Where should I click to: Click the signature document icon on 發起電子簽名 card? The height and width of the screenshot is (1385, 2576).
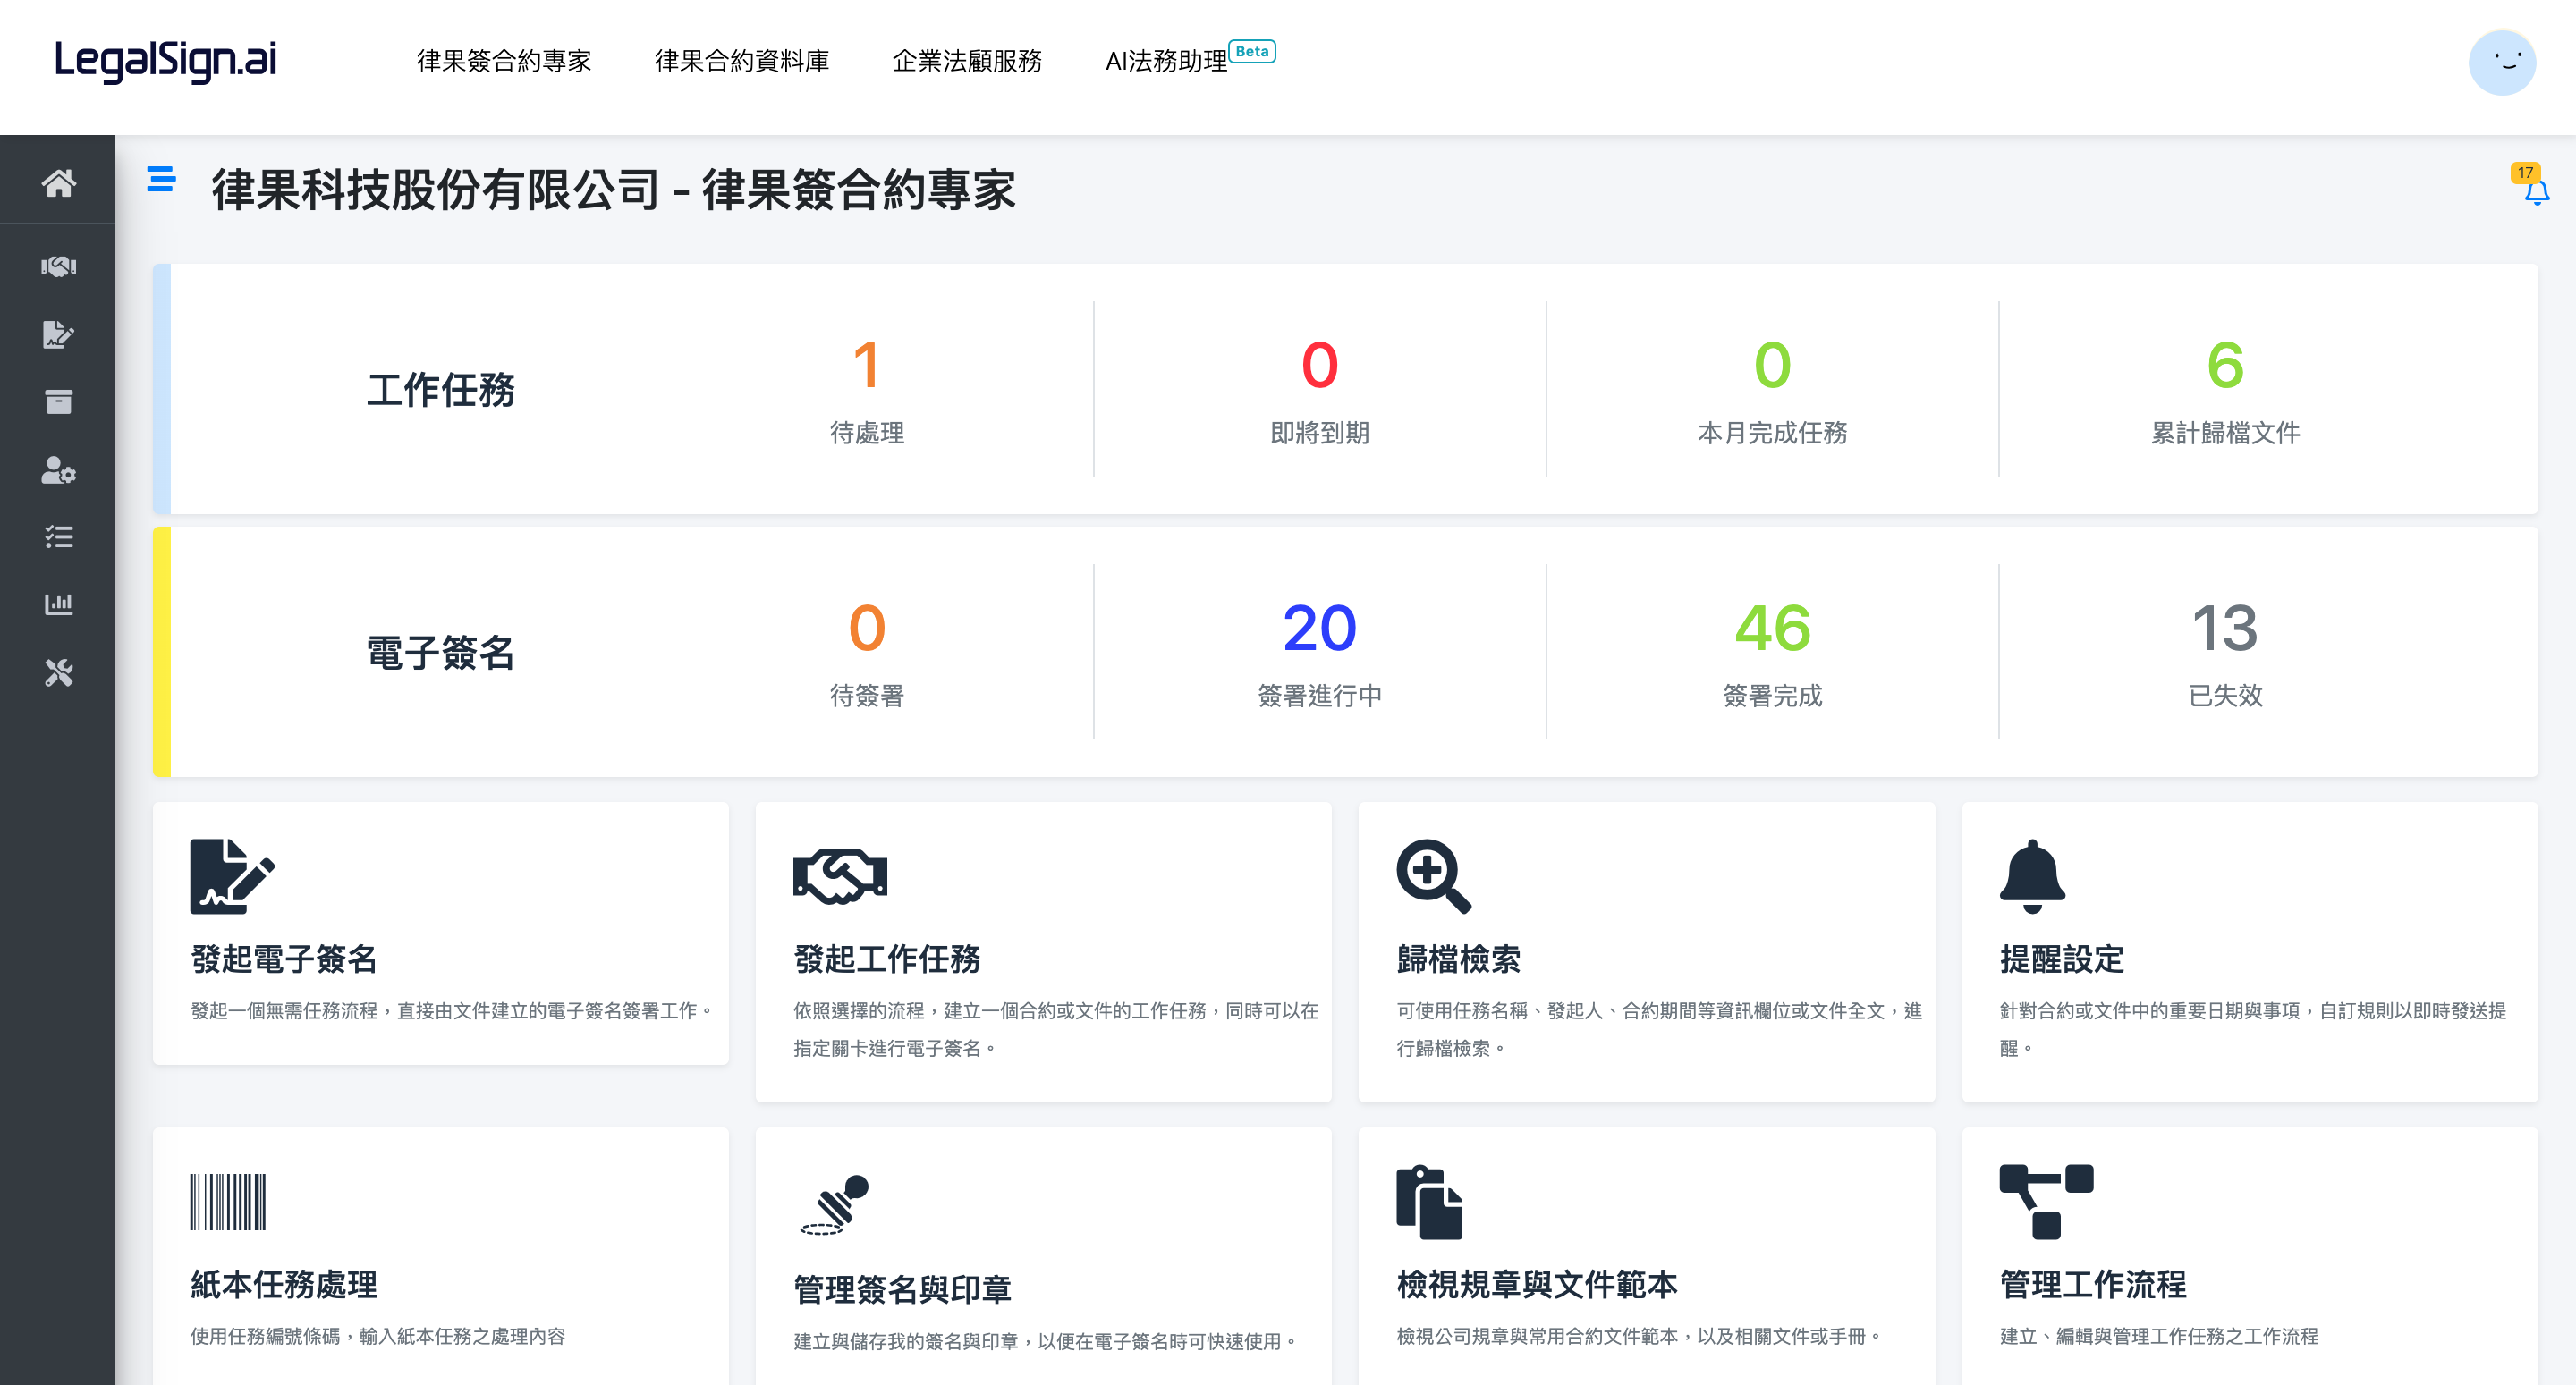(231, 876)
